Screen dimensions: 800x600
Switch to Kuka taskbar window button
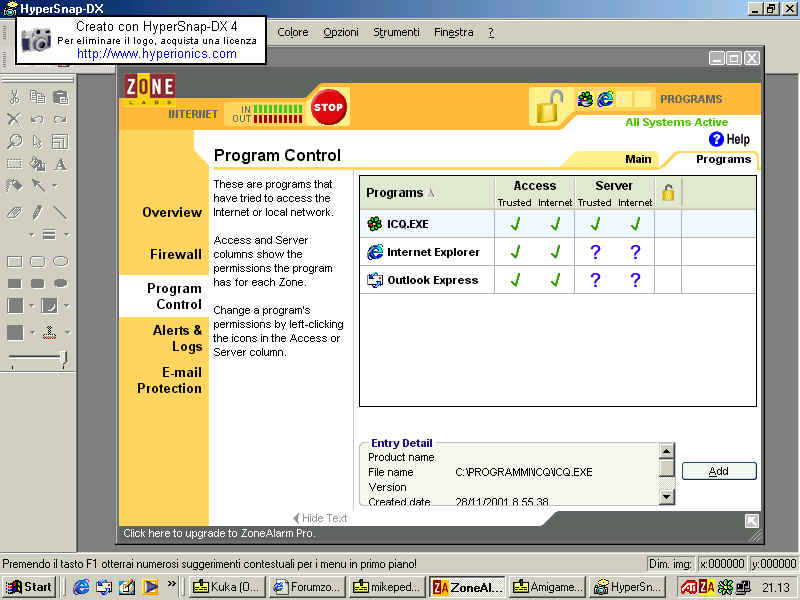coord(227,587)
